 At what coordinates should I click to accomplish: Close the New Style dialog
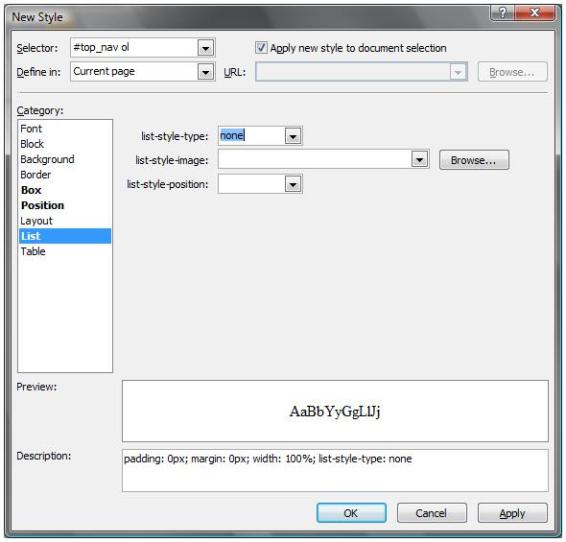point(535,13)
